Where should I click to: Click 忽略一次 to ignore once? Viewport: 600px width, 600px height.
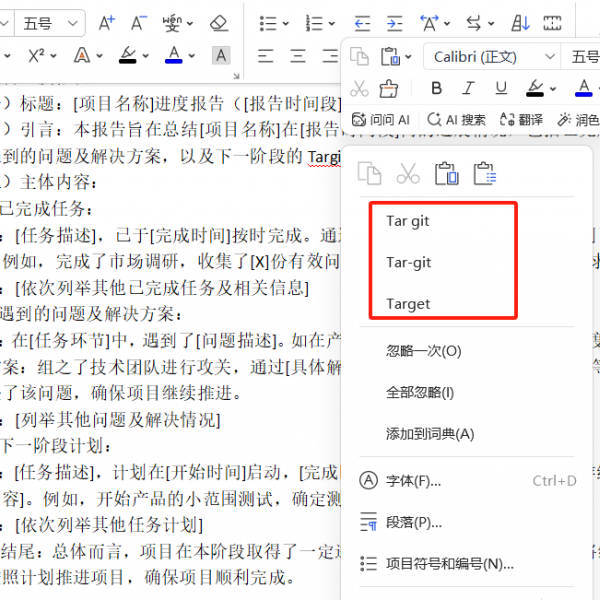tap(424, 351)
